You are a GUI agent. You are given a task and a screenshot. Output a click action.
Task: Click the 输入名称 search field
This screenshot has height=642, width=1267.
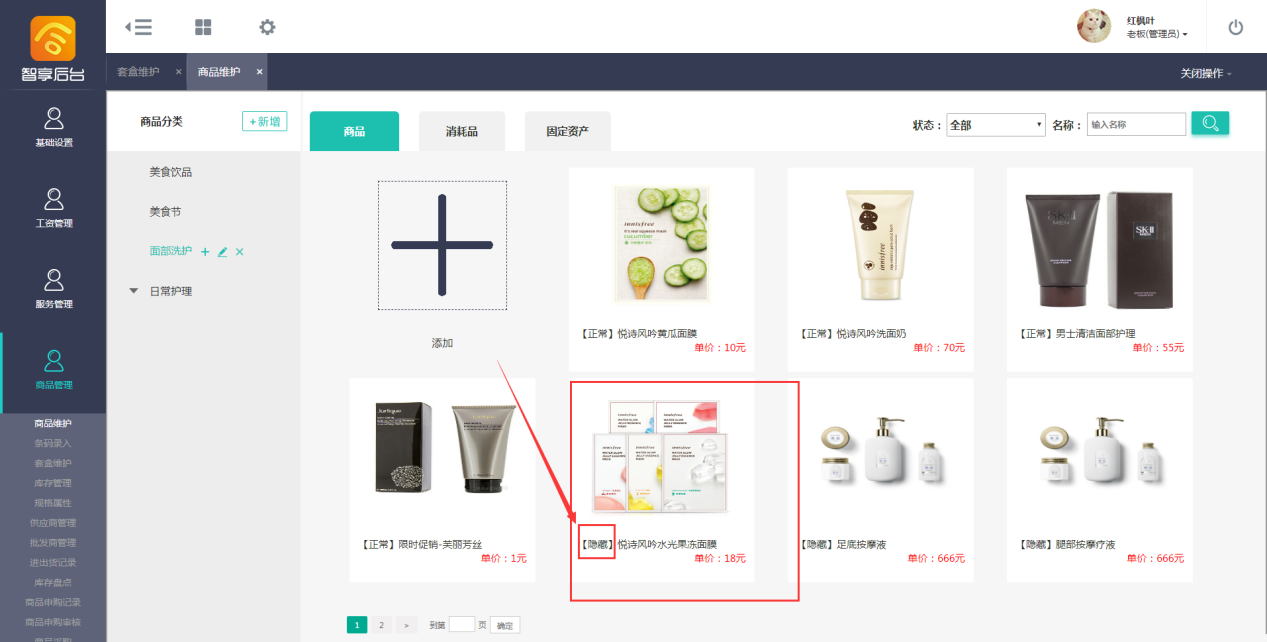(1136, 124)
